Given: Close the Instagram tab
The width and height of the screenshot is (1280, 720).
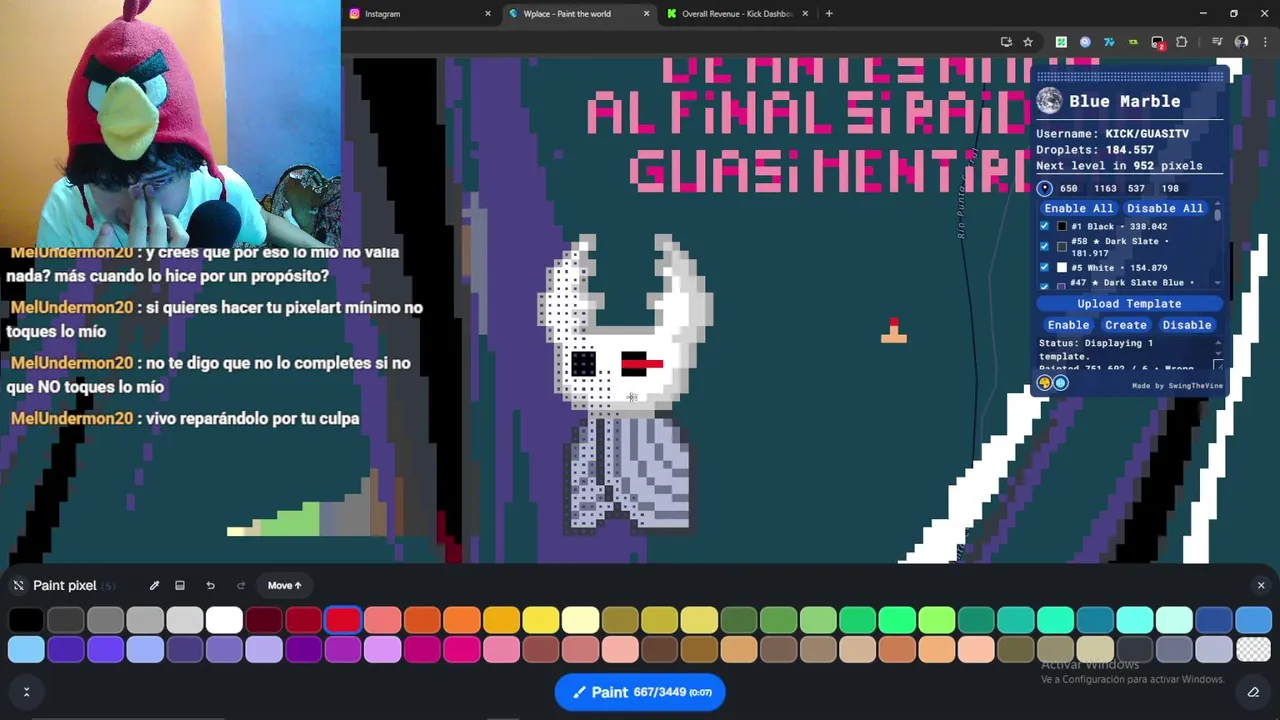Looking at the screenshot, I should (488, 14).
